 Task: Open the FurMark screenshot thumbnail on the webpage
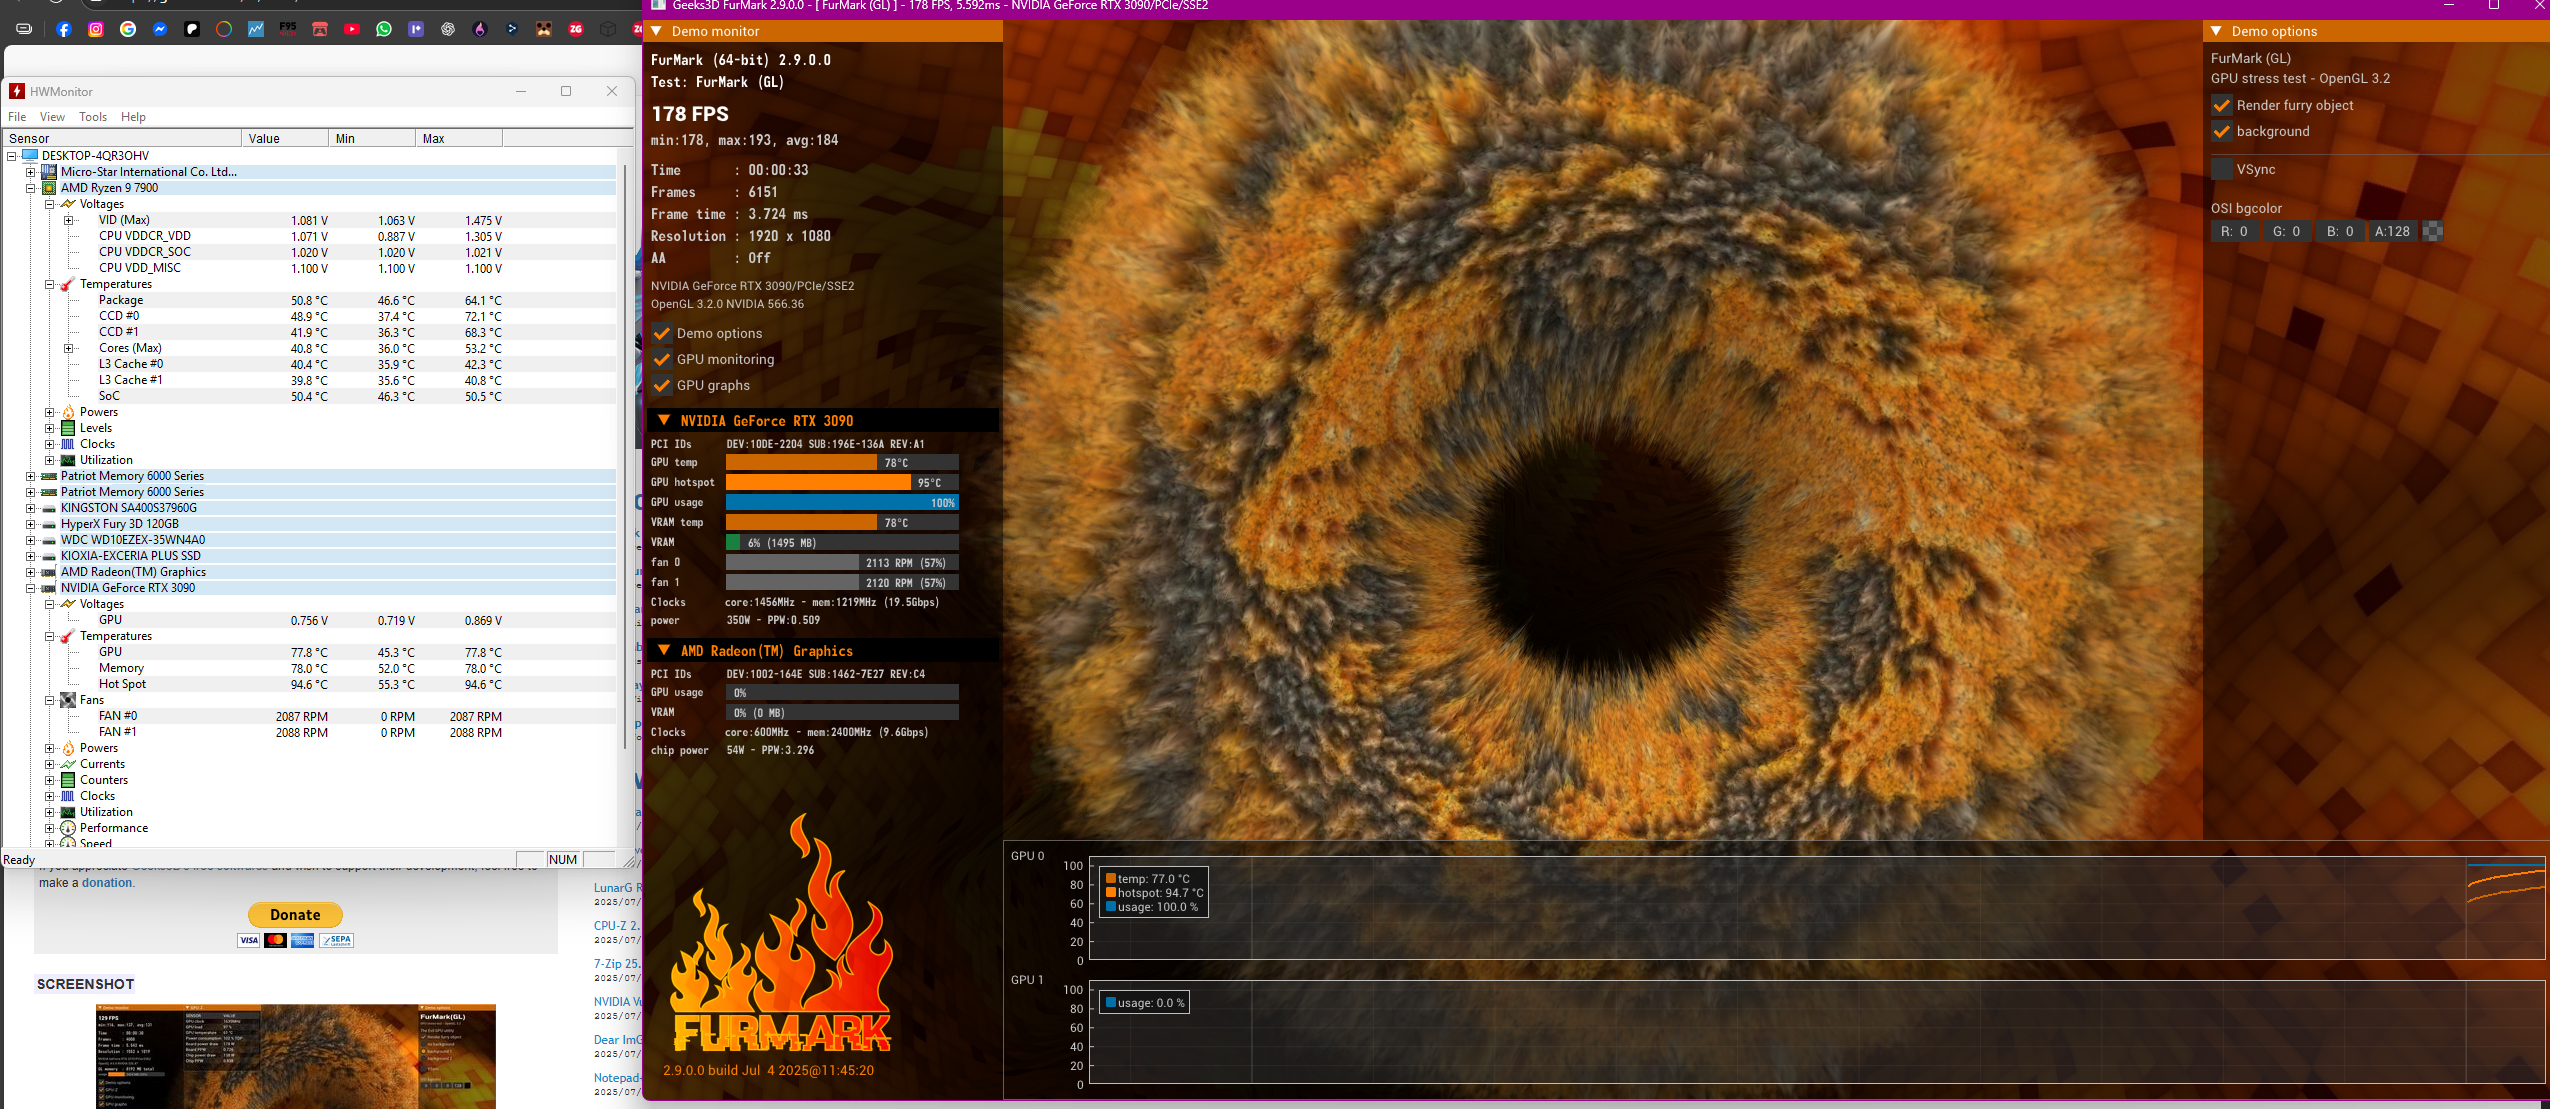[x=296, y=1056]
